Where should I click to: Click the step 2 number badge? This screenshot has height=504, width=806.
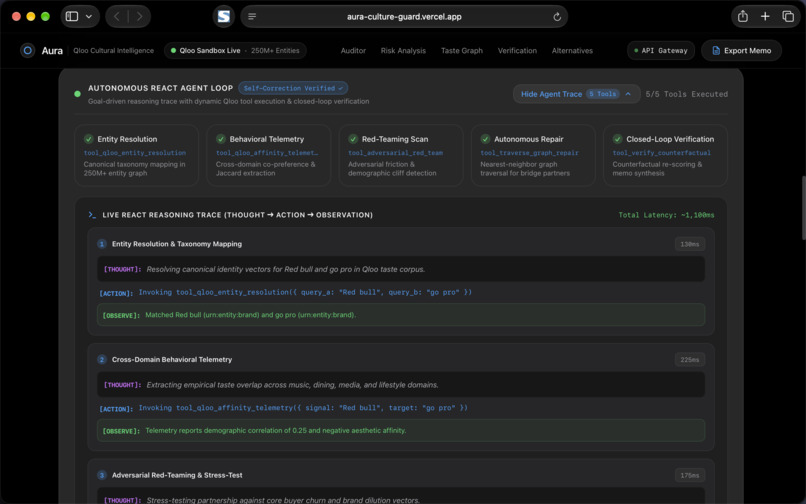(102, 359)
